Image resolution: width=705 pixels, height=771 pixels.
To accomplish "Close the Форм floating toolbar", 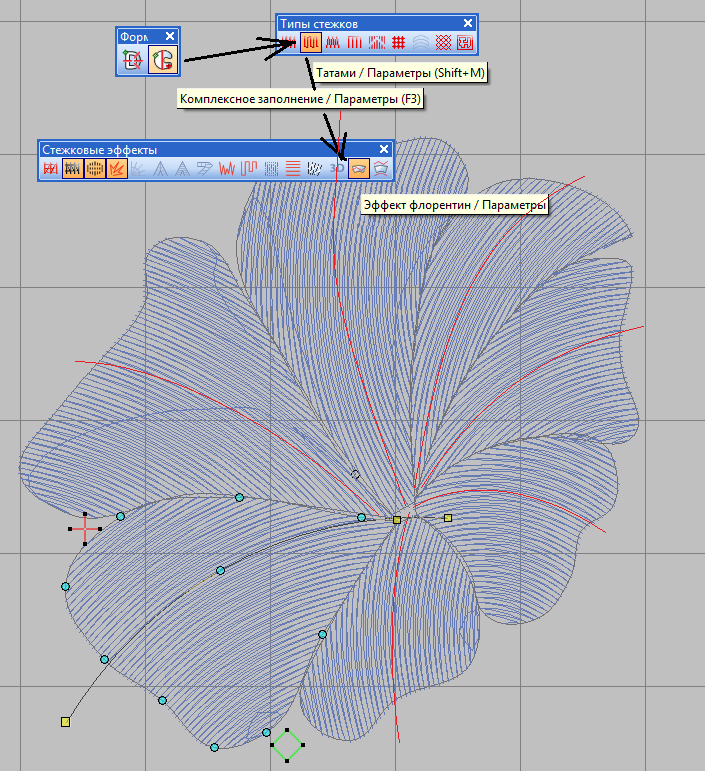I will coord(169,37).
